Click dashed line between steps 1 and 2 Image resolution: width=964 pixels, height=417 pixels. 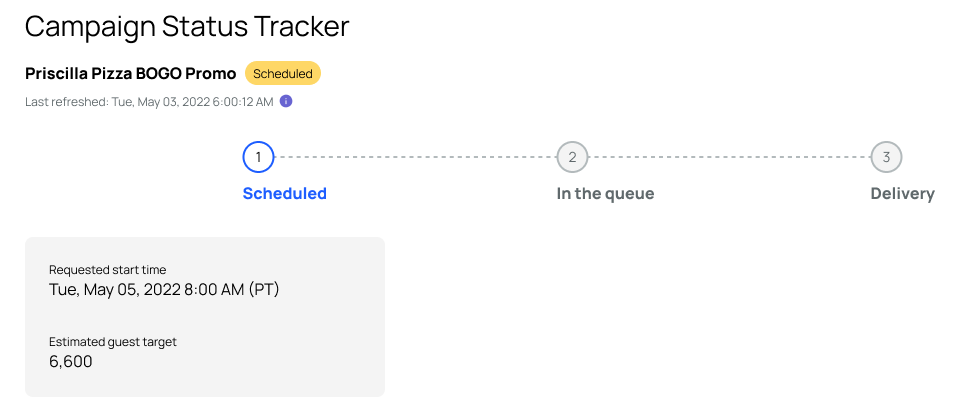[x=415, y=157]
